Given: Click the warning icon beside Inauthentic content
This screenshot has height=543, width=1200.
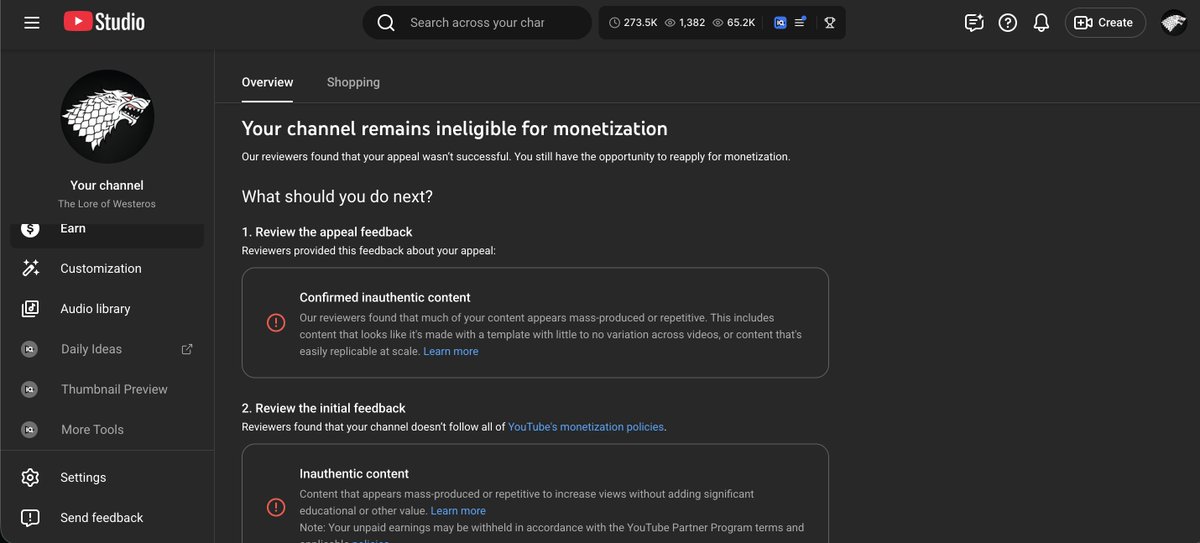Looking at the screenshot, I should 276,507.
